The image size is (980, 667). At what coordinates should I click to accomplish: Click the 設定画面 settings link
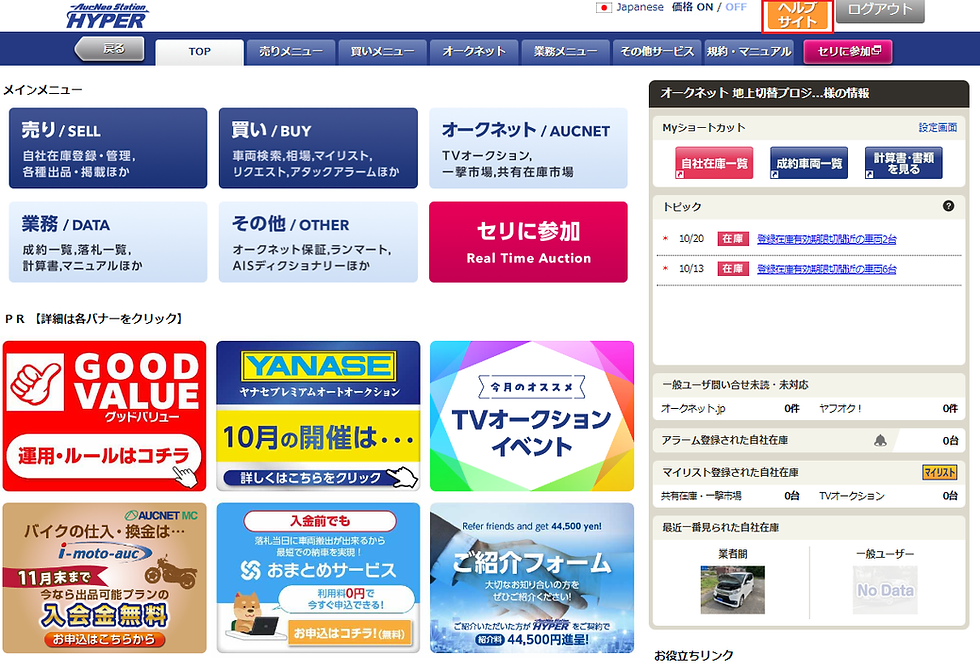[938, 128]
